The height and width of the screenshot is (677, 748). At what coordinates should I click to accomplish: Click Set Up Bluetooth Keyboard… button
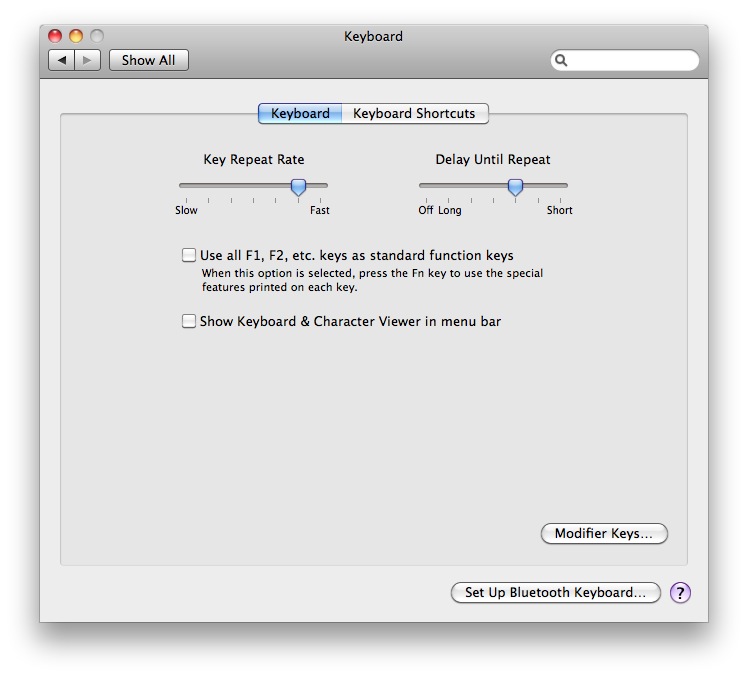pos(556,592)
